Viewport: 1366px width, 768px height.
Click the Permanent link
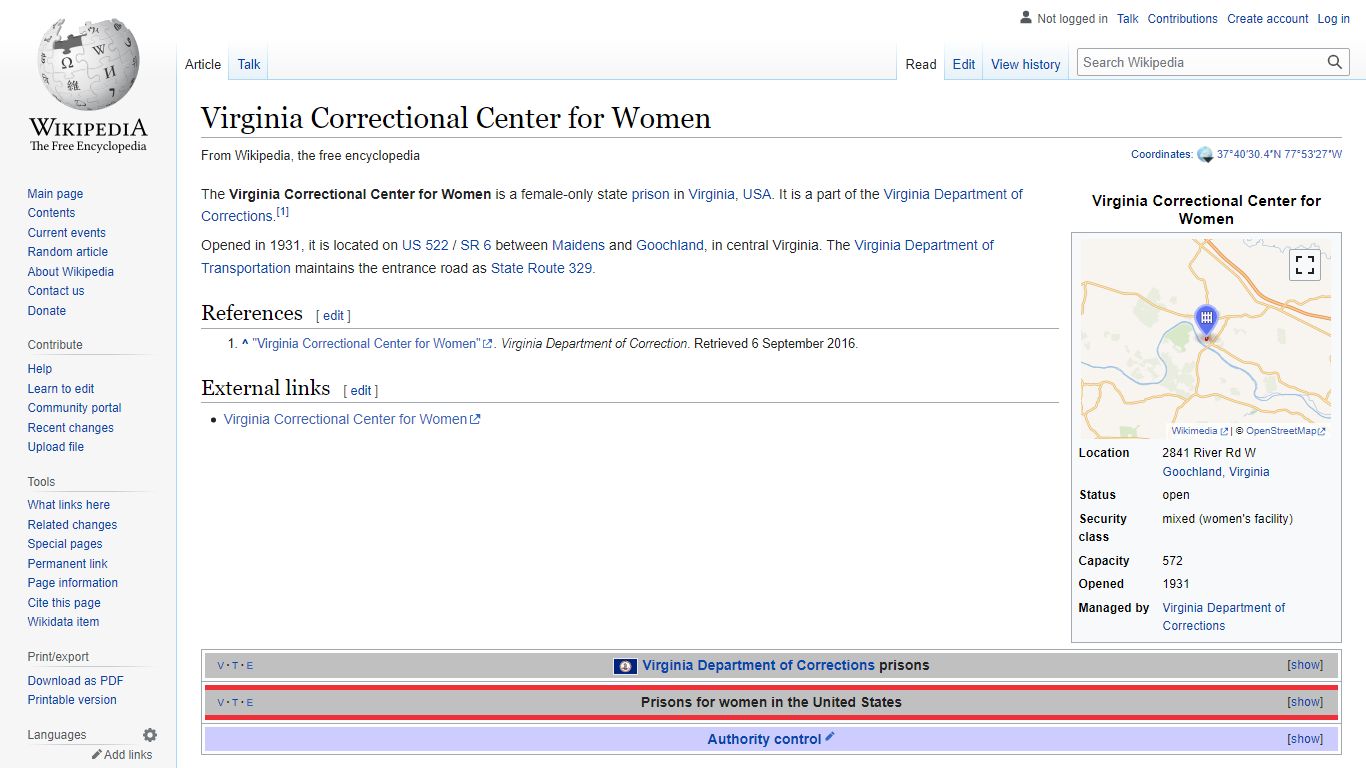pos(67,564)
